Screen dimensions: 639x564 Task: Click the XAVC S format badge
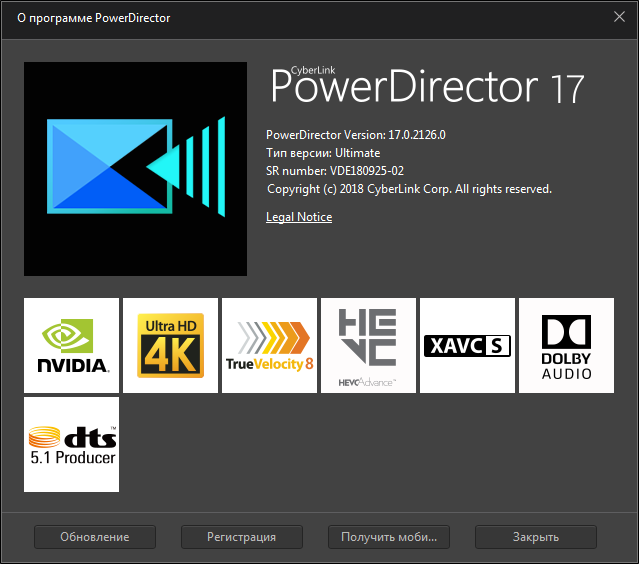point(467,345)
